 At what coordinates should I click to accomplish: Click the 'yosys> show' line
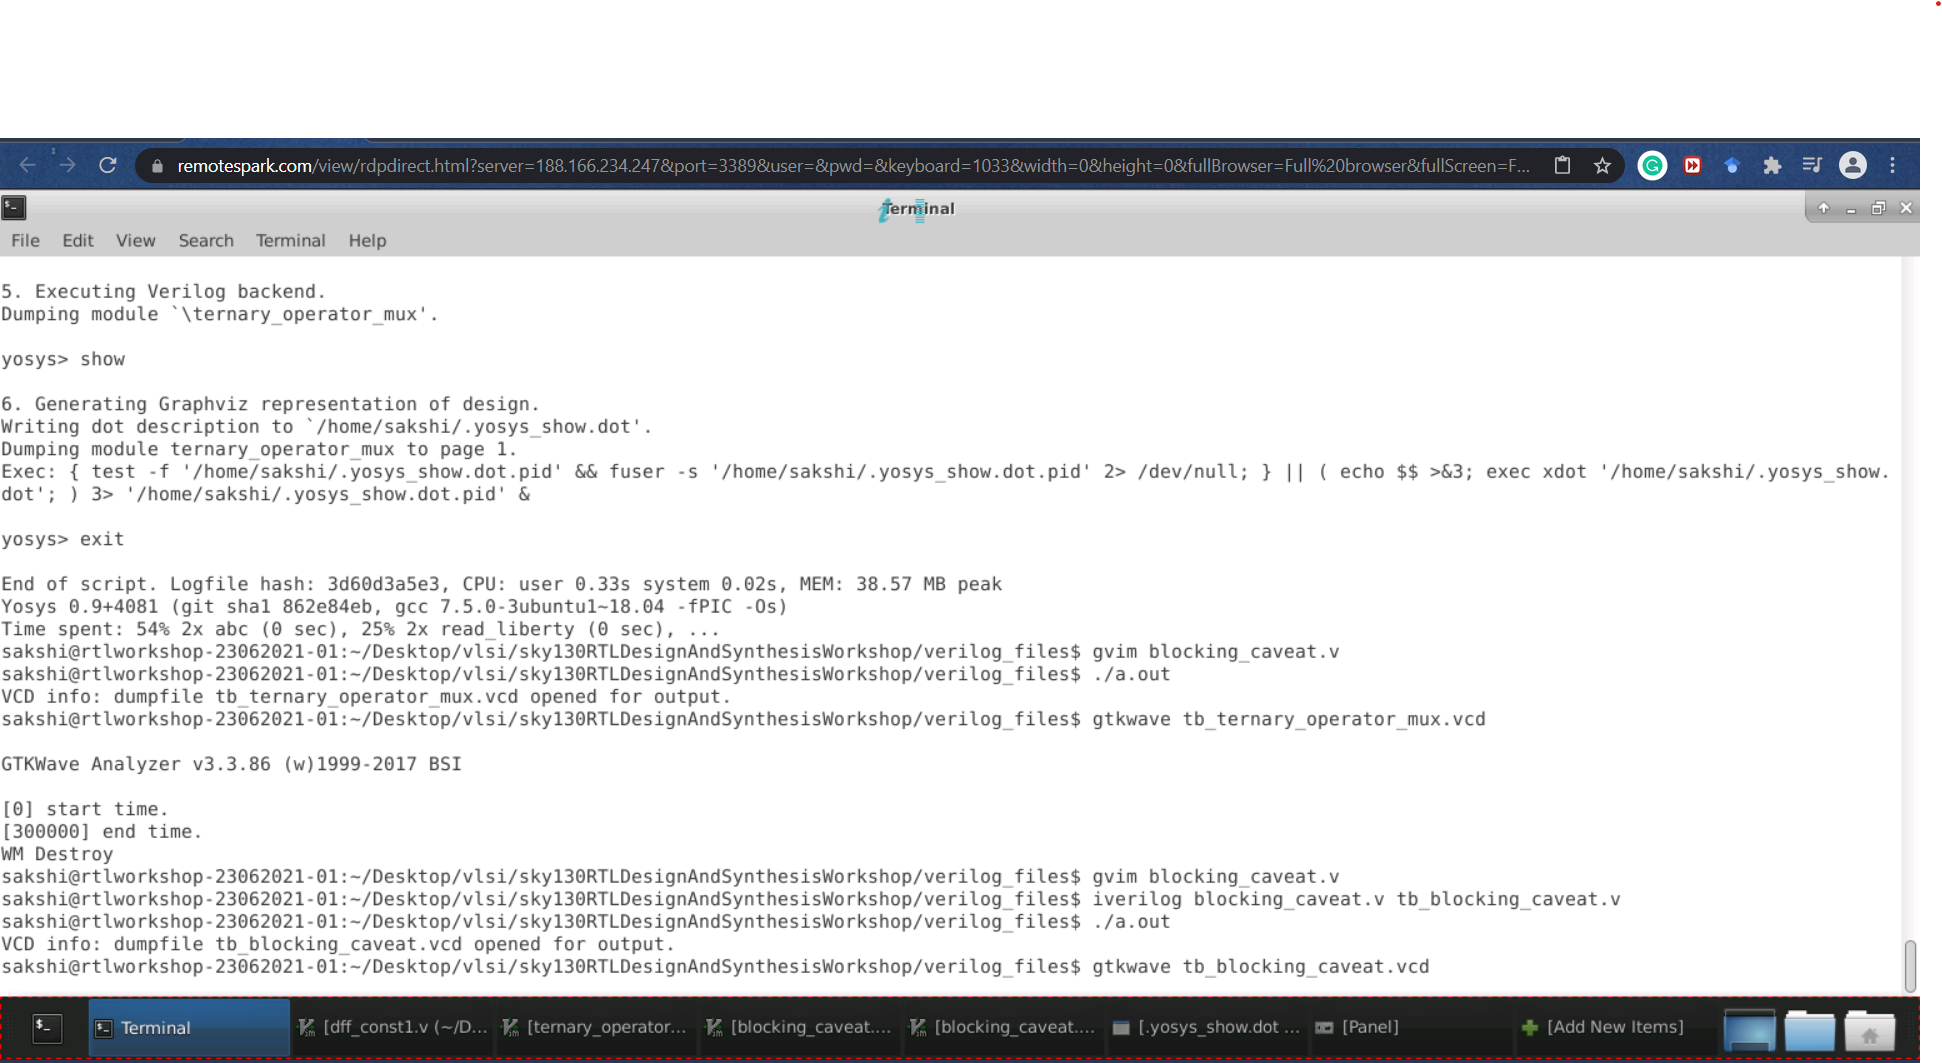pos(63,359)
